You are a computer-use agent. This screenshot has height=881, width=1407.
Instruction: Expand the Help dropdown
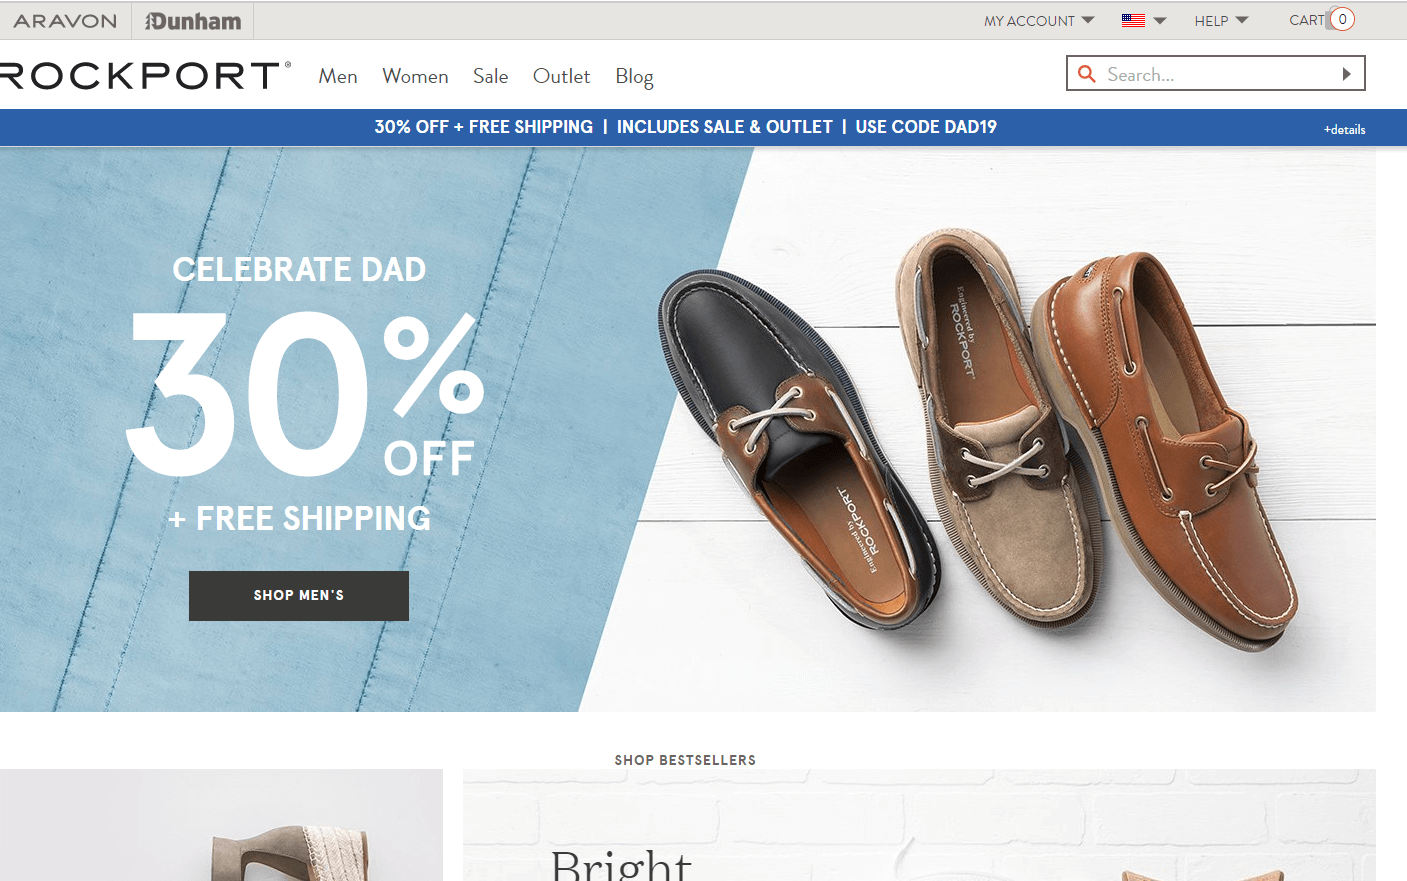[1221, 20]
